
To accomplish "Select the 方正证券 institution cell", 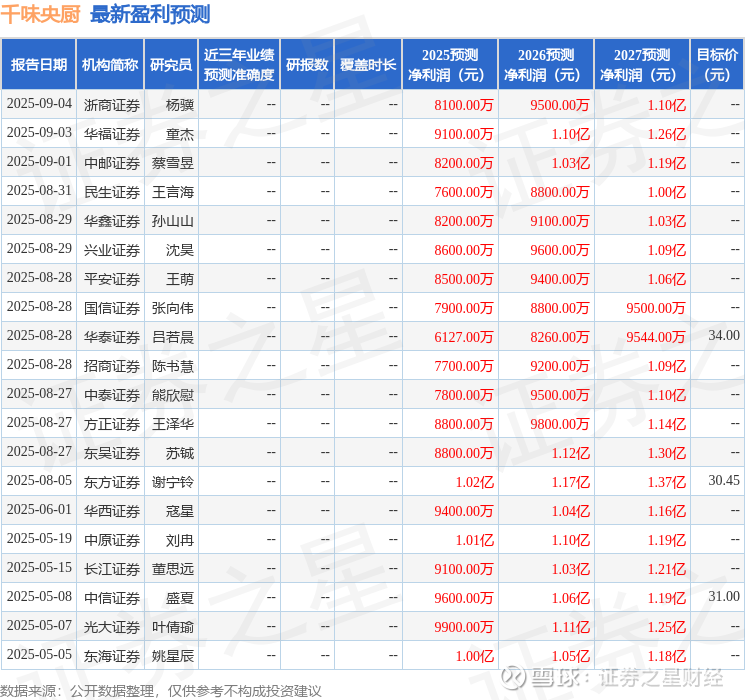I will [x=112, y=423].
